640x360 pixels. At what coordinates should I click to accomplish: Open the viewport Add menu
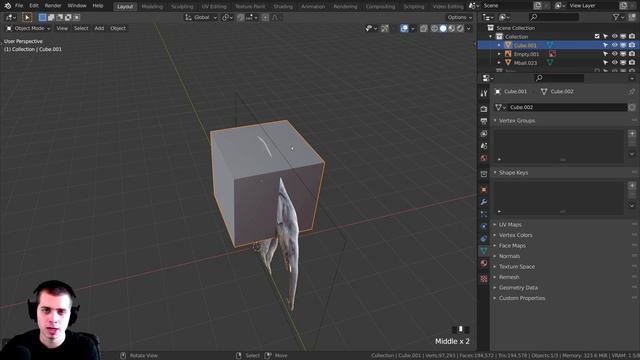[99, 28]
